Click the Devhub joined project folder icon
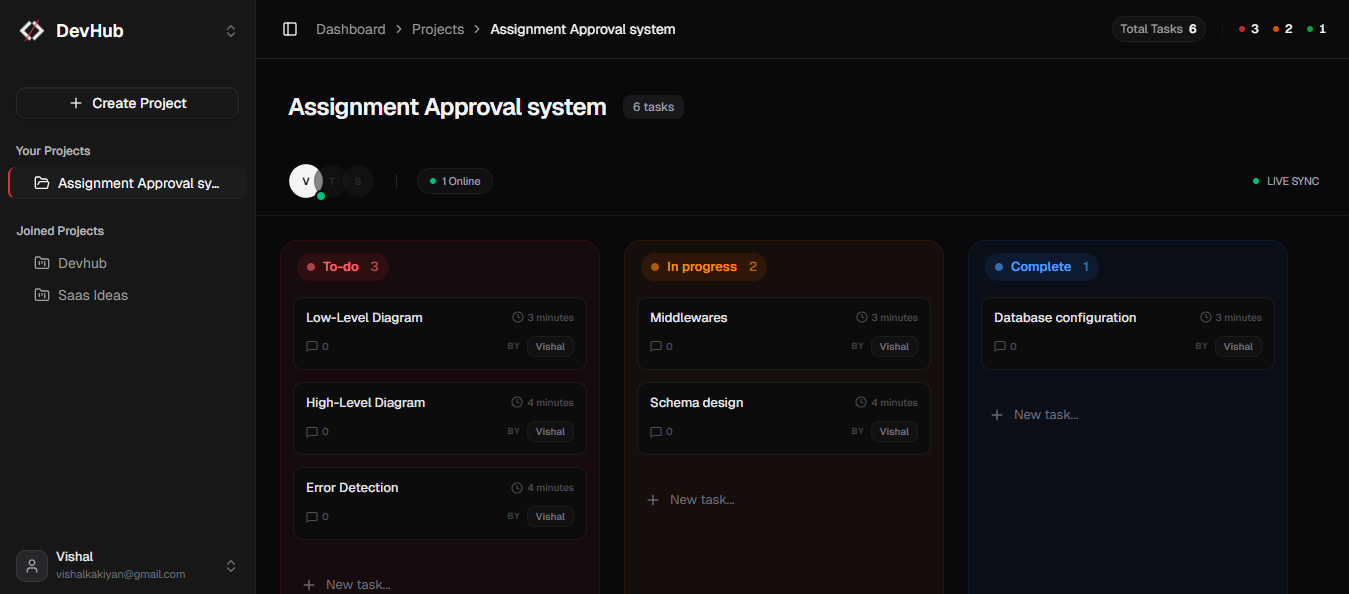The height and width of the screenshot is (594, 1349). [42, 263]
